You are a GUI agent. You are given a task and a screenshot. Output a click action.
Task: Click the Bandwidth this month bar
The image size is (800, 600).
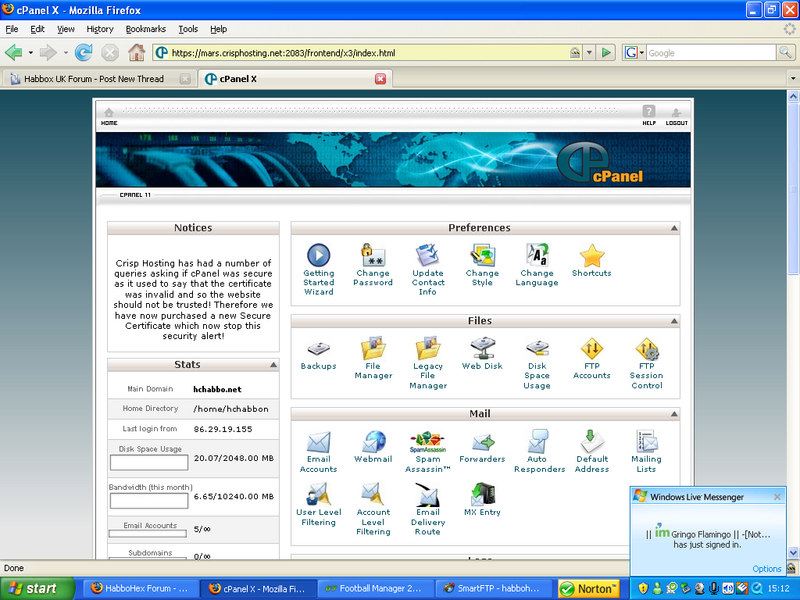click(149, 501)
